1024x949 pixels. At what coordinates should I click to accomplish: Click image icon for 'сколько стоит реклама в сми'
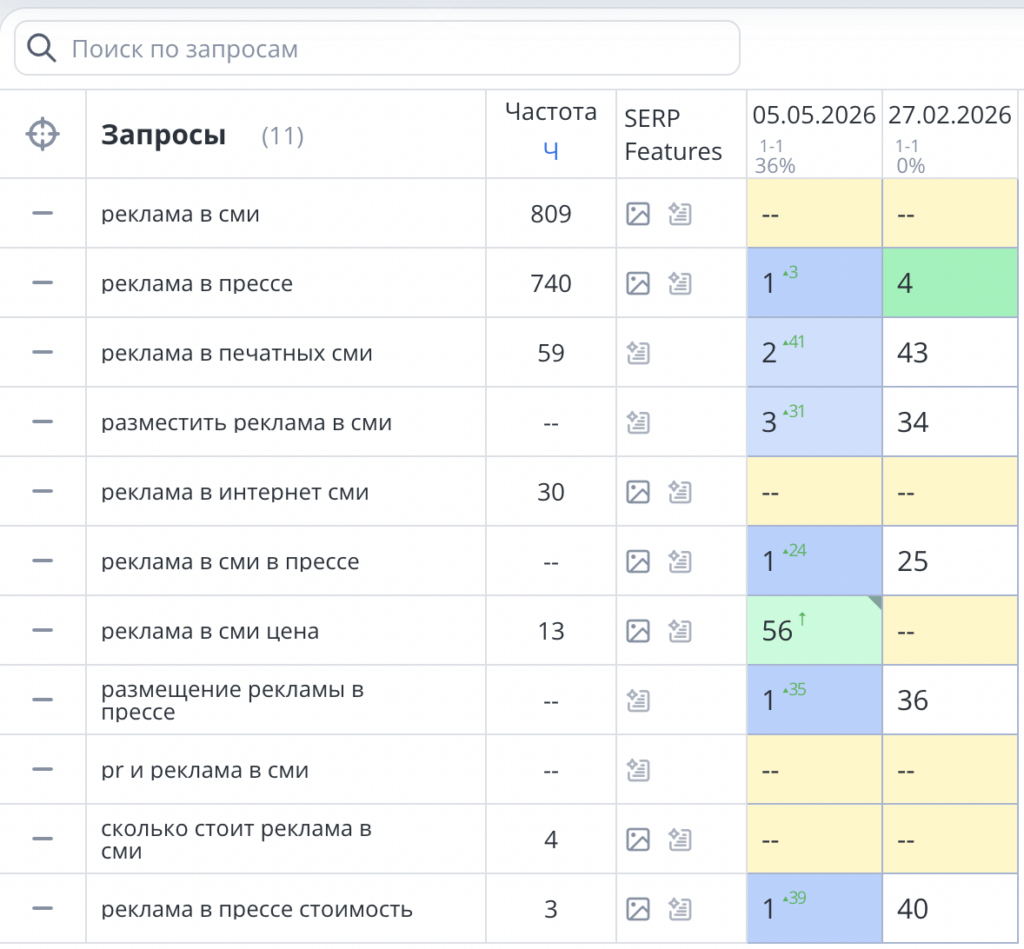[x=638, y=840]
